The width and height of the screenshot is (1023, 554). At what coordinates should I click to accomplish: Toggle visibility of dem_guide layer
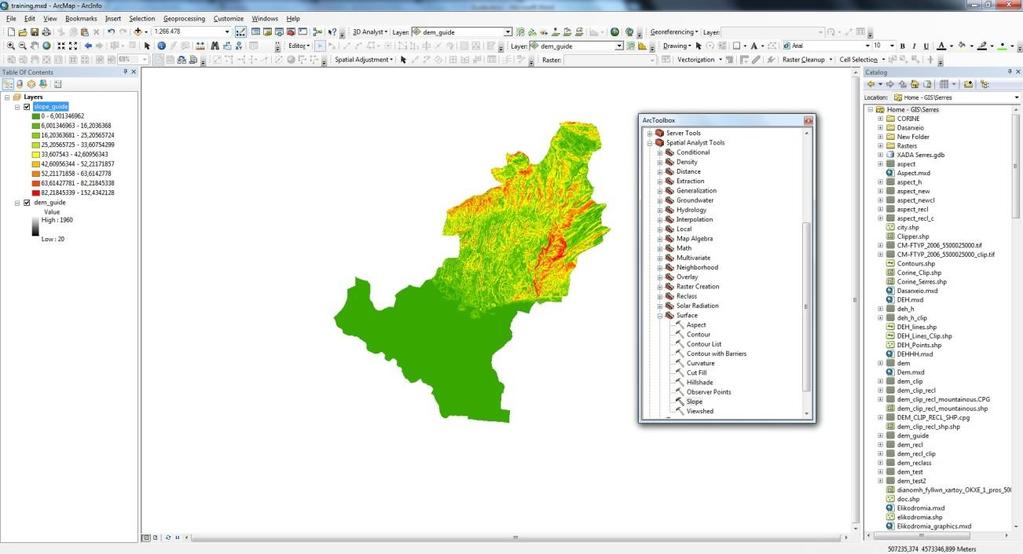(x=27, y=203)
